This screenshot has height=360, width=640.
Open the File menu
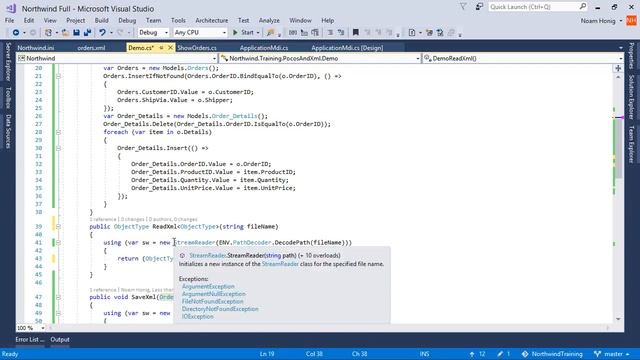pos(9,20)
